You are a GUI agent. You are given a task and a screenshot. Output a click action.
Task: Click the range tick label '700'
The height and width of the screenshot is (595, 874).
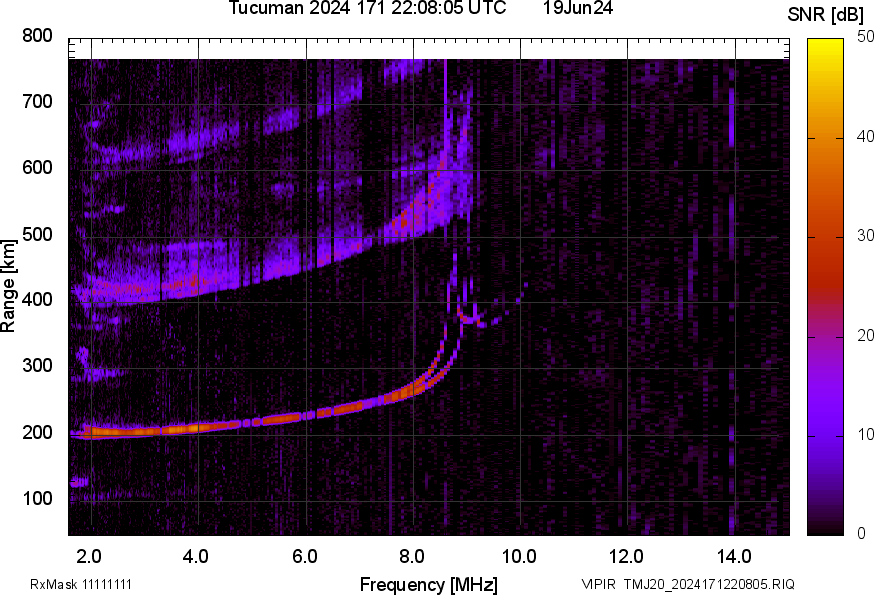[37, 102]
